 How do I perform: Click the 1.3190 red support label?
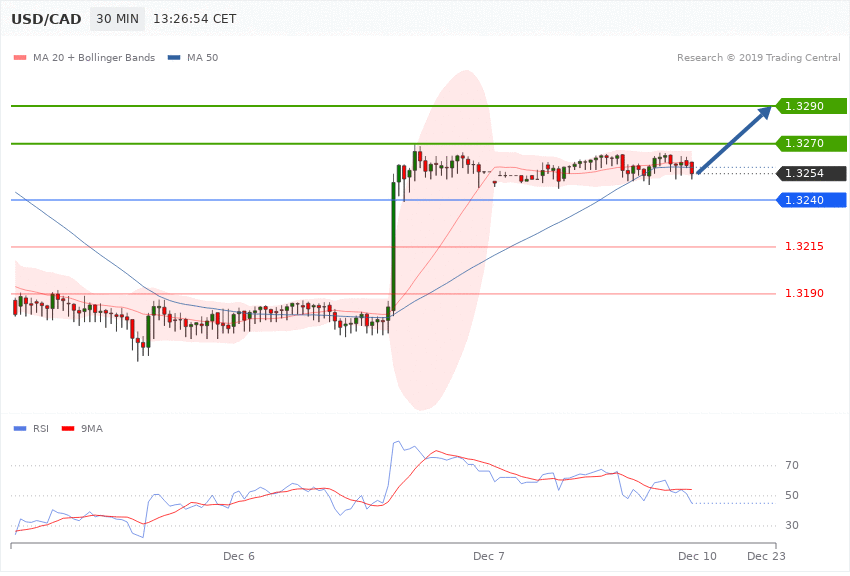tap(804, 293)
